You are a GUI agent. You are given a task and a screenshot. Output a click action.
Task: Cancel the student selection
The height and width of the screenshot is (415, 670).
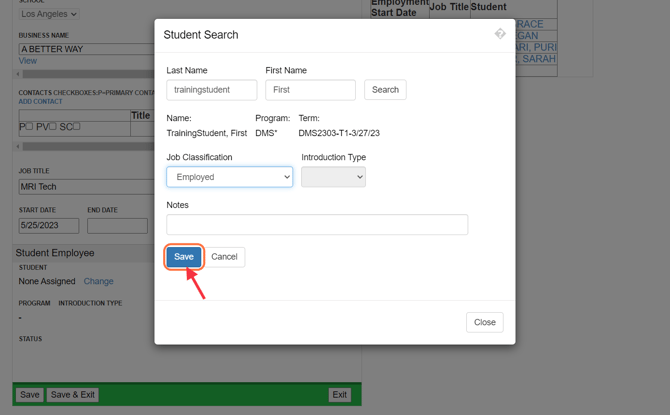224,257
